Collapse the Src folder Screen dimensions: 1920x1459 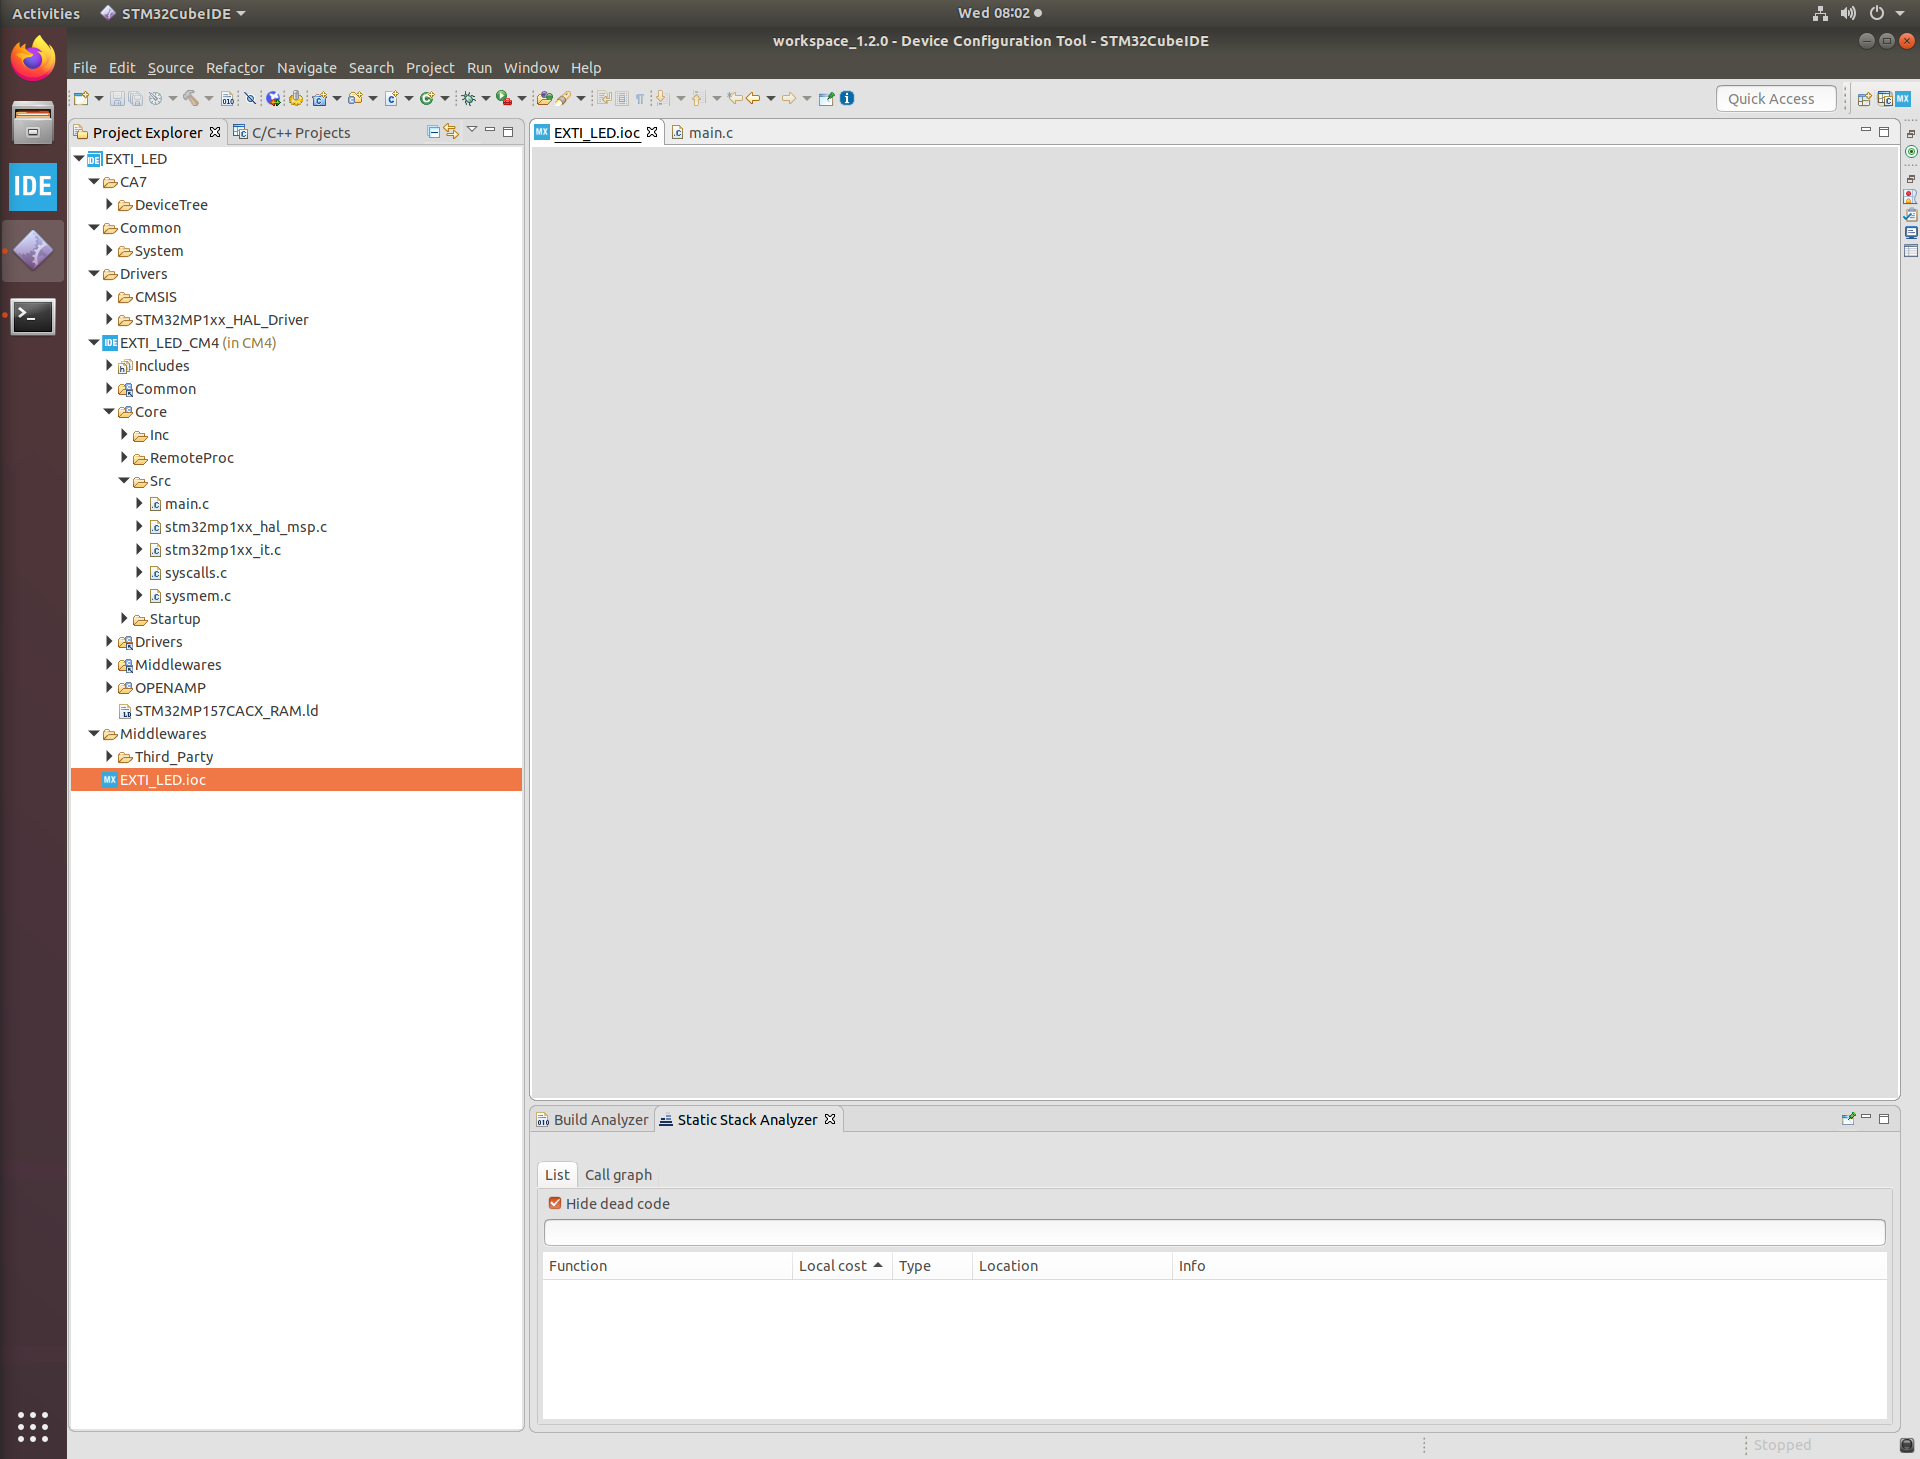124,481
